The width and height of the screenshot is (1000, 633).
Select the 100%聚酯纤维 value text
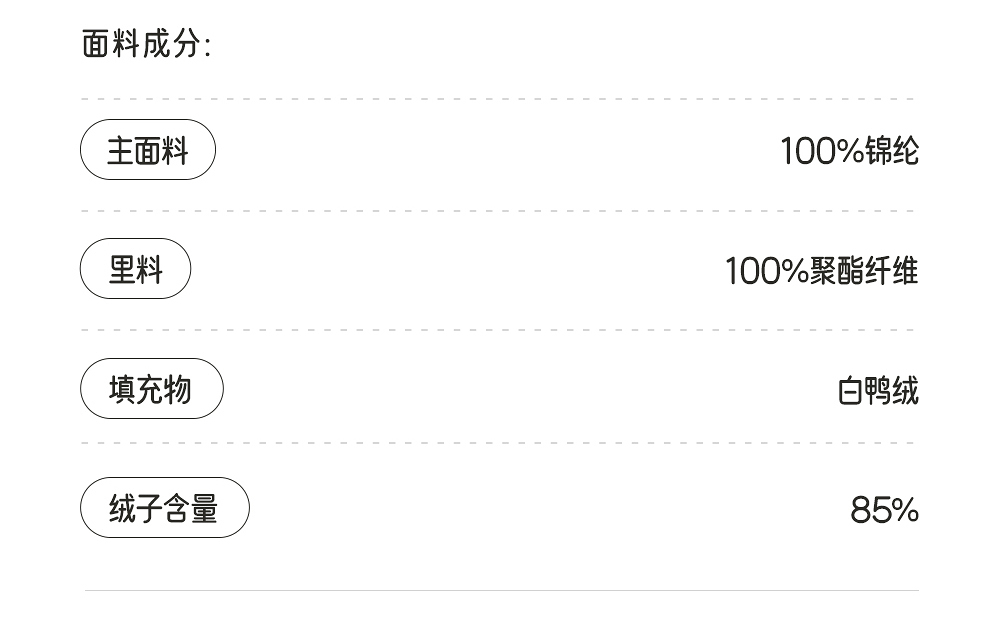pos(821,271)
